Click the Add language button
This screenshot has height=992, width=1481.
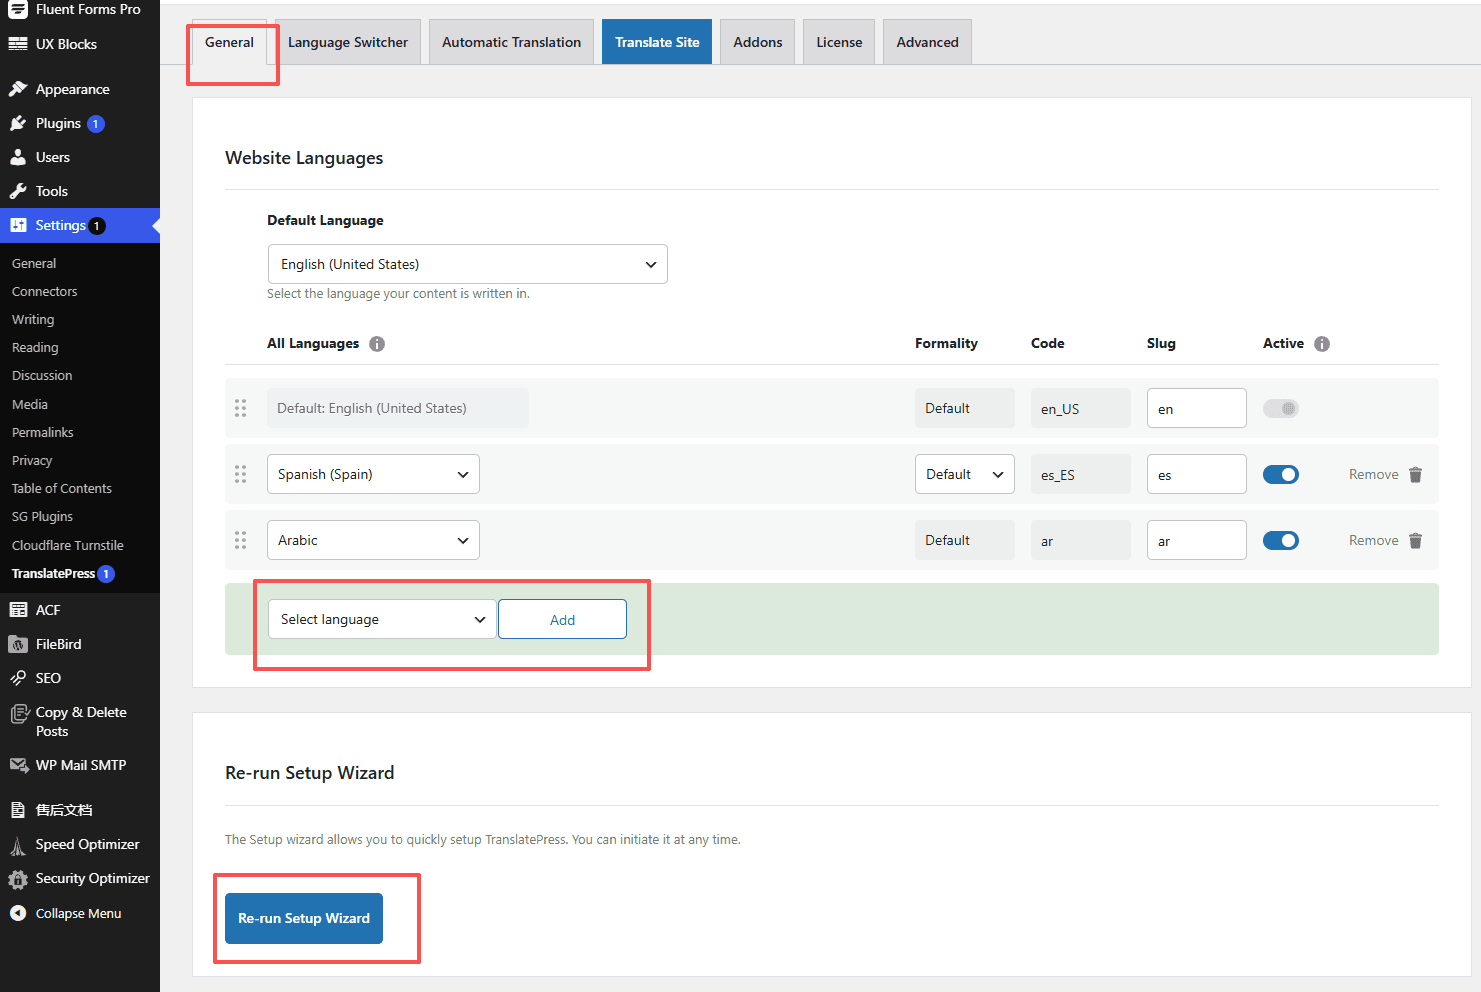tap(562, 619)
